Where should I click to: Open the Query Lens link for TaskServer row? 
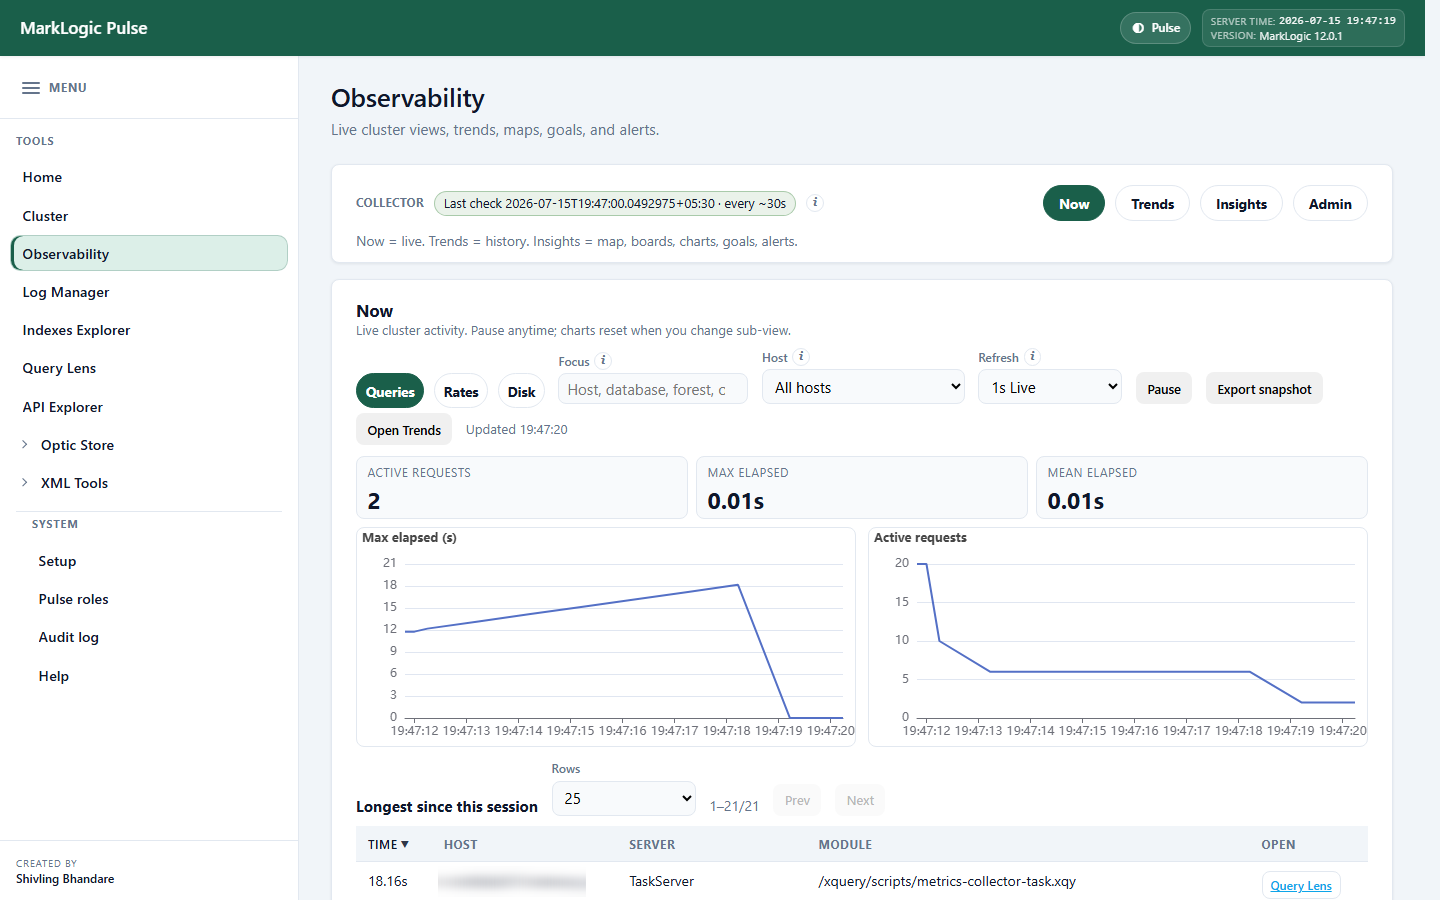1301,885
